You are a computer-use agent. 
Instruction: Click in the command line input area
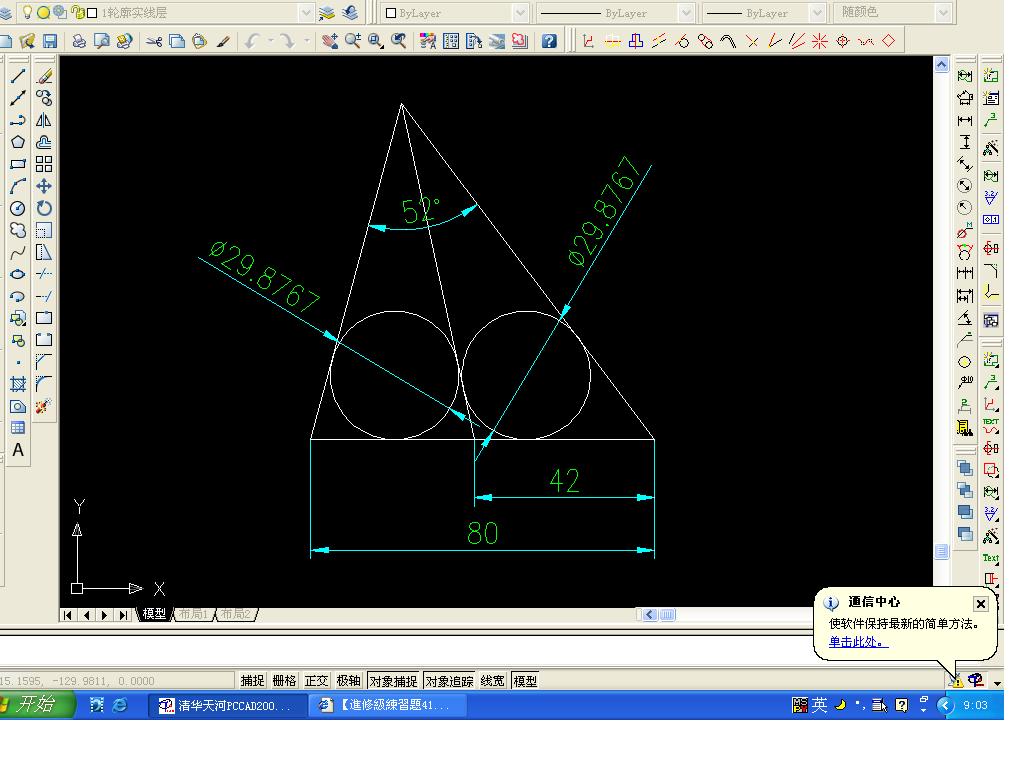(x=405, y=650)
